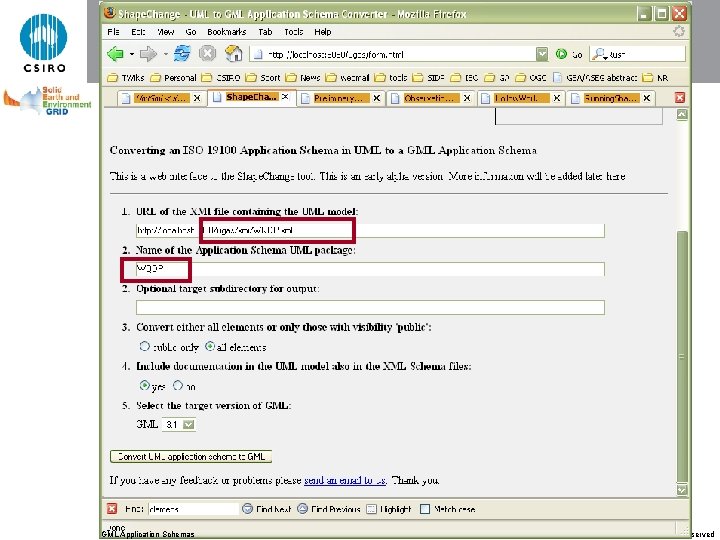Click the red close-tab button at tab bar end
The height and width of the screenshot is (540, 720).
pos(680,97)
